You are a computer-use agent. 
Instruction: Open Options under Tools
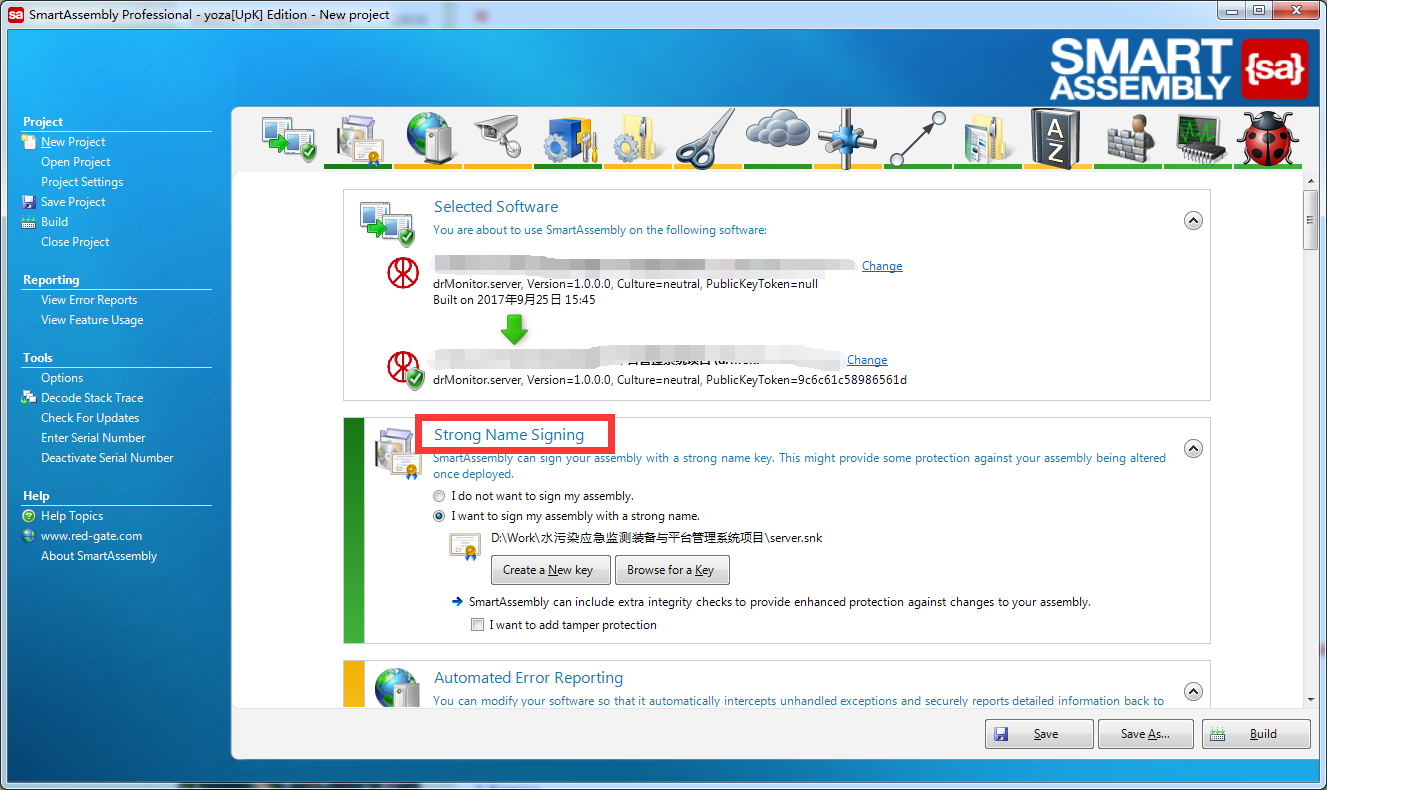62,378
